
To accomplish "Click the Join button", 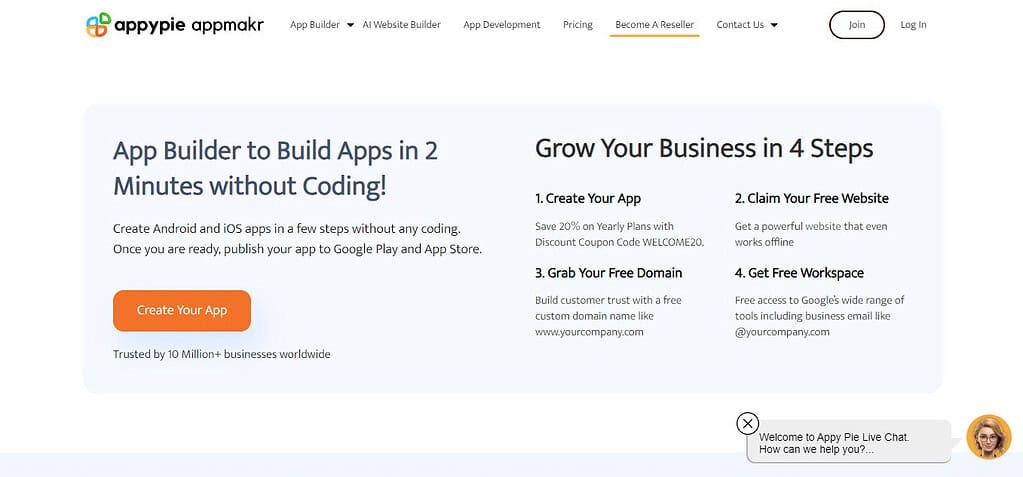I will (x=857, y=25).
